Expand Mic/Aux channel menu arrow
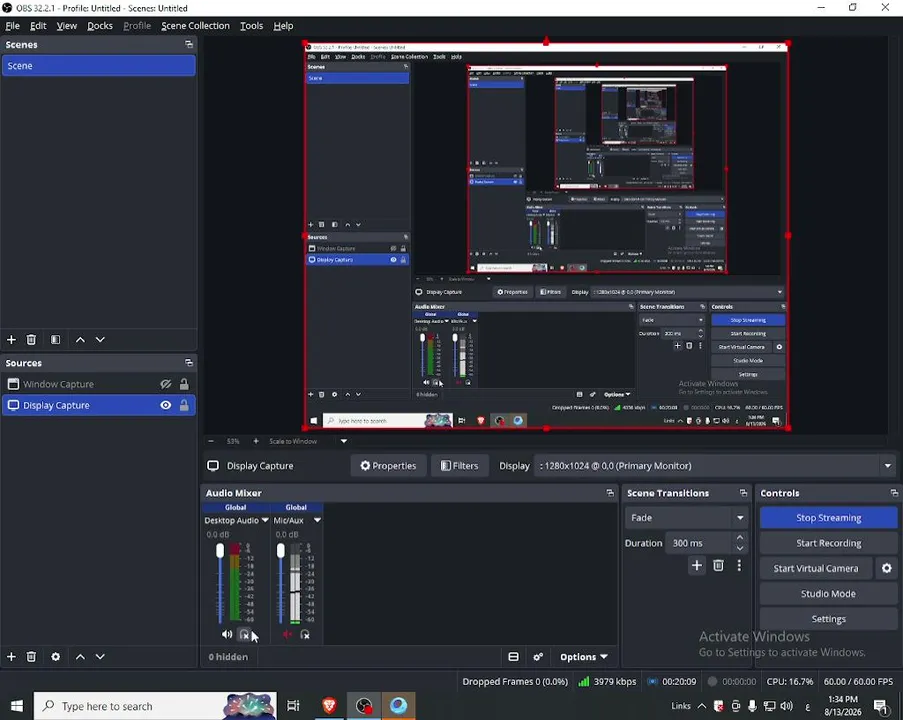Screen dimensions: 903x720 point(317,520)
